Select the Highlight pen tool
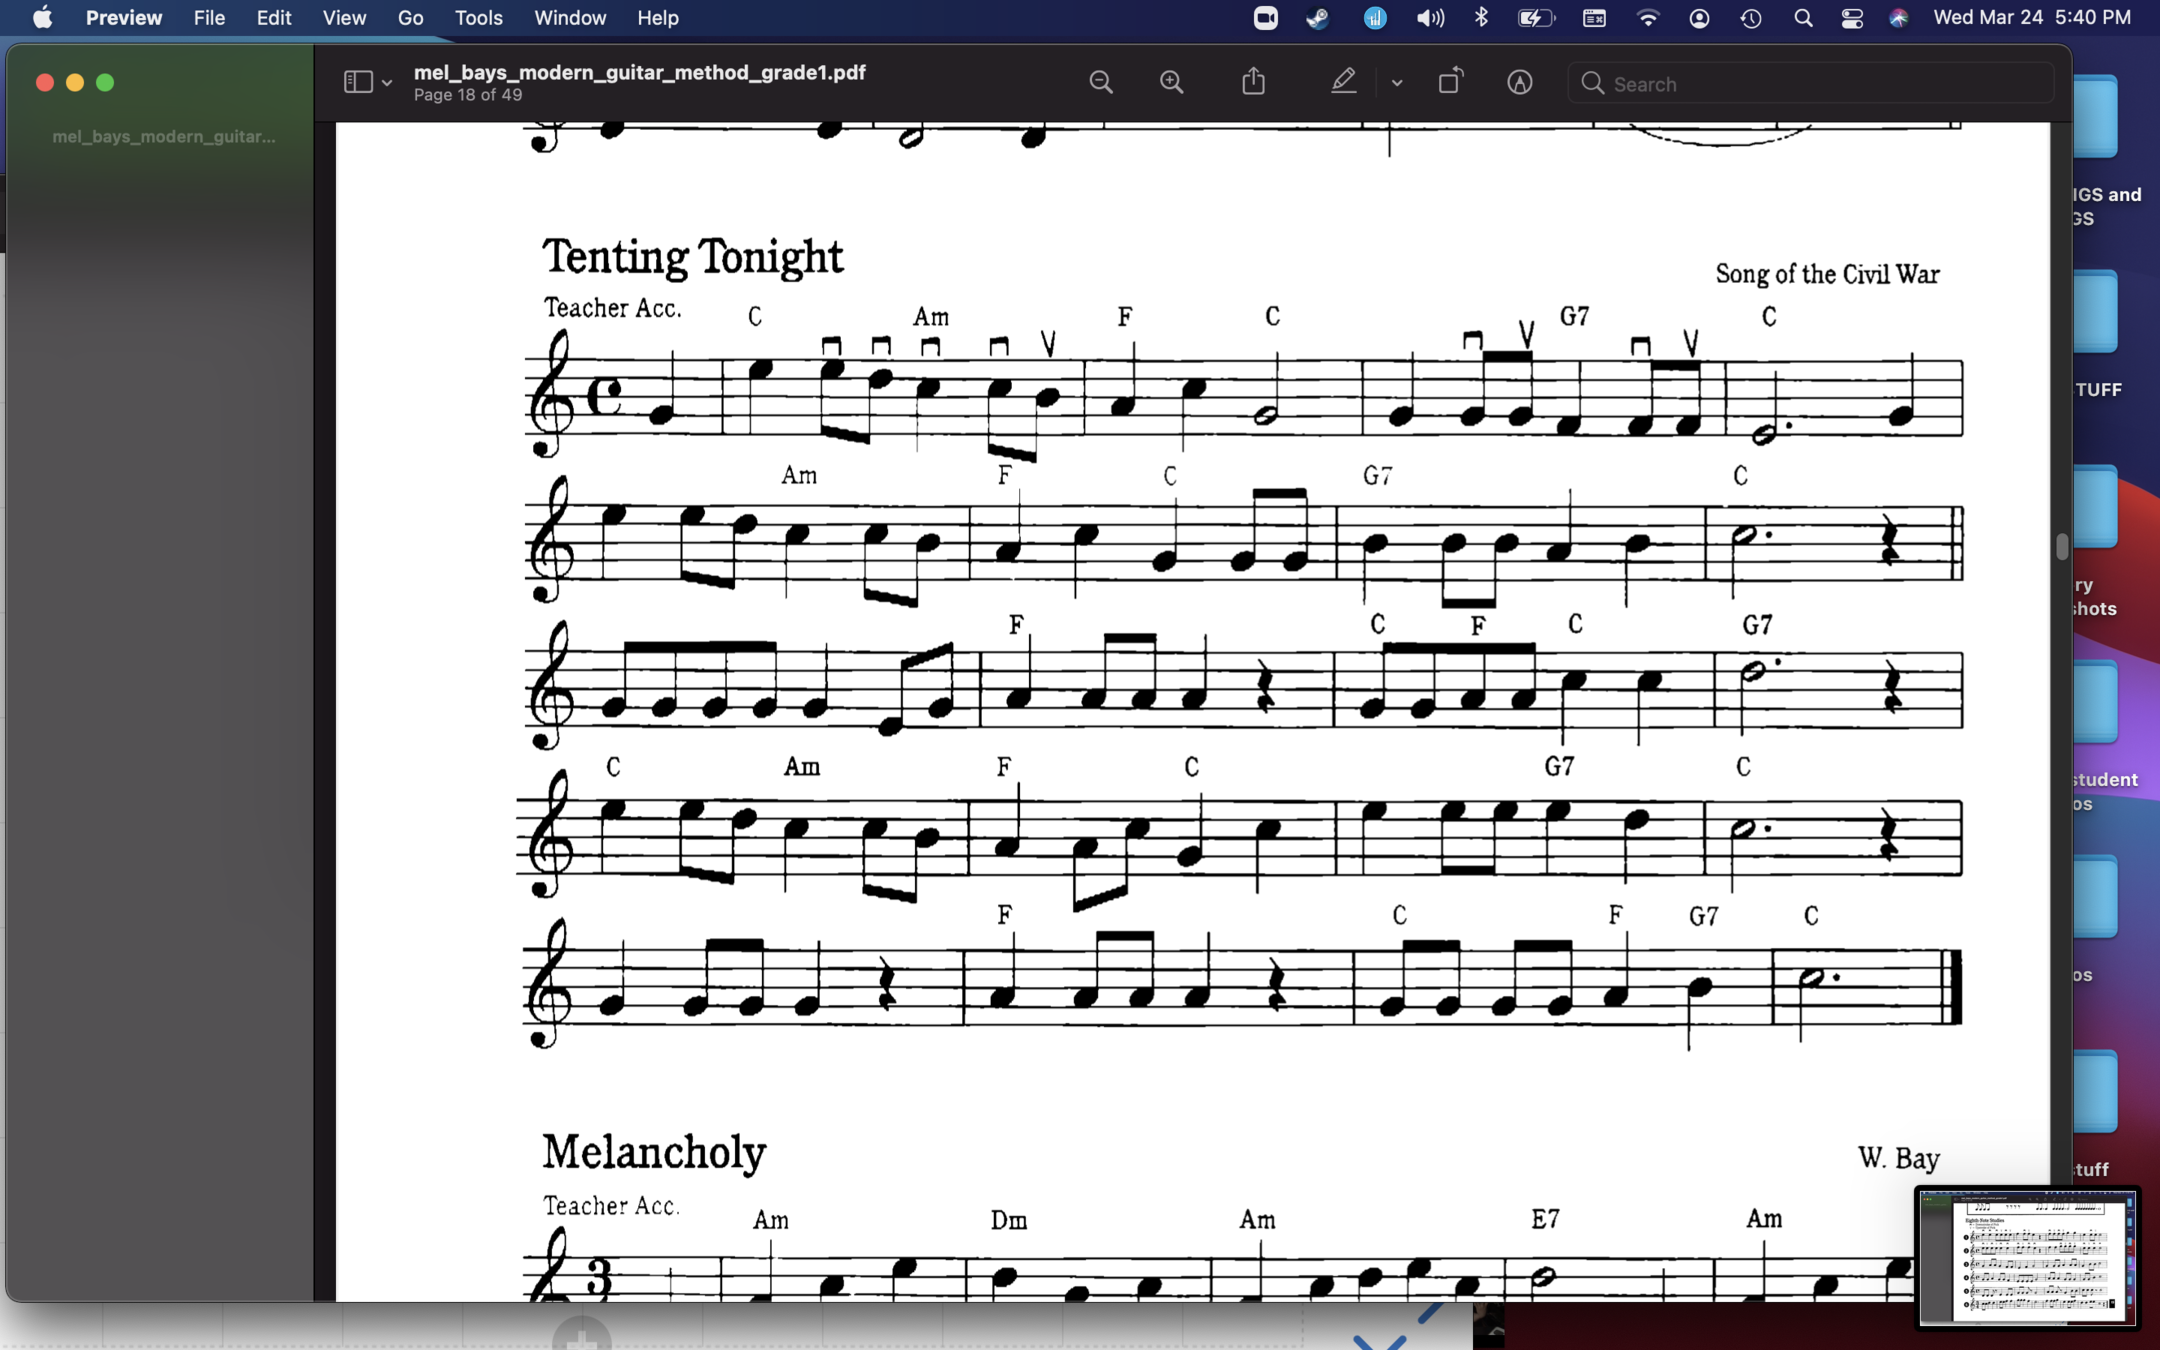2160x1350 pixels. [x=1343, y=82]
